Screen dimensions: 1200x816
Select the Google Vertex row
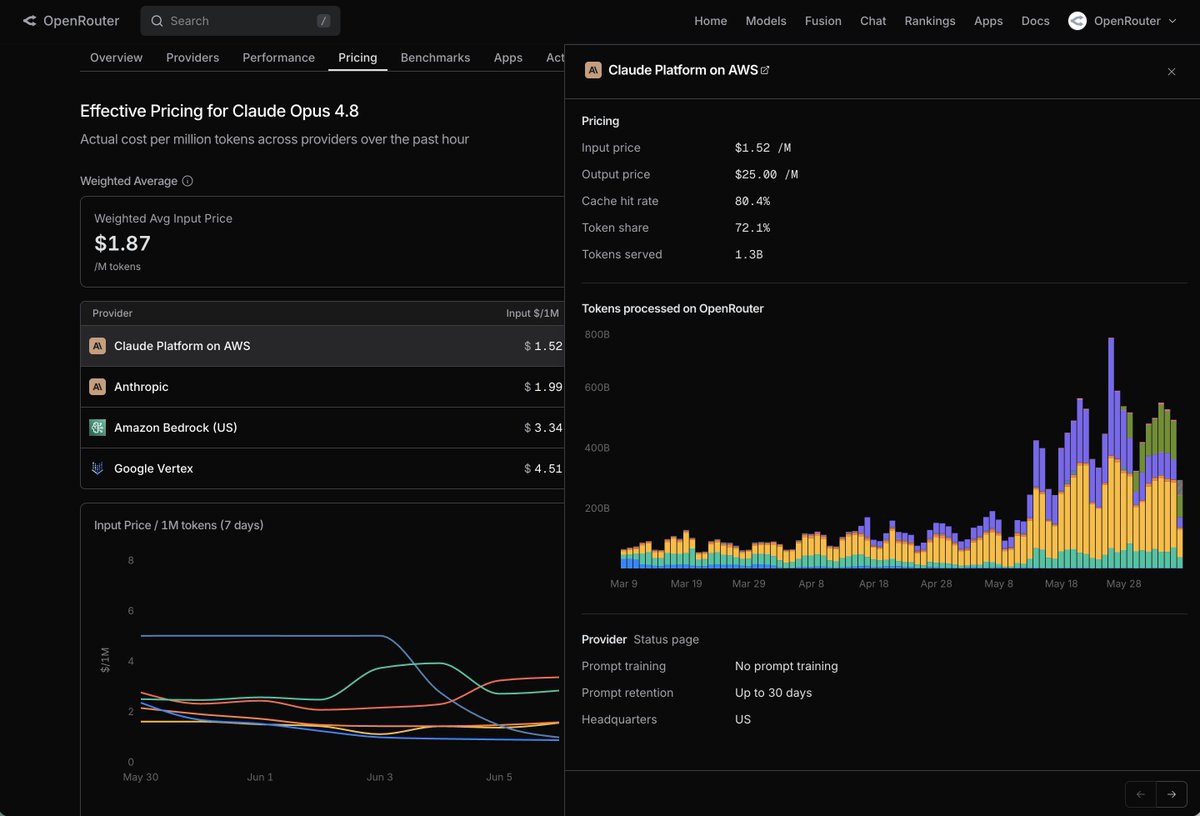[322, 469]
